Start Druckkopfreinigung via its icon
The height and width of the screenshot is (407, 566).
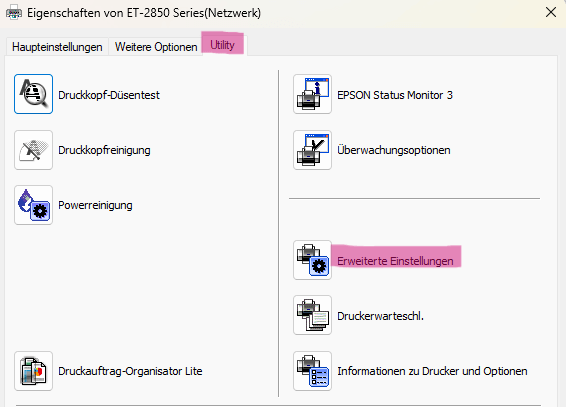(34, 150)
